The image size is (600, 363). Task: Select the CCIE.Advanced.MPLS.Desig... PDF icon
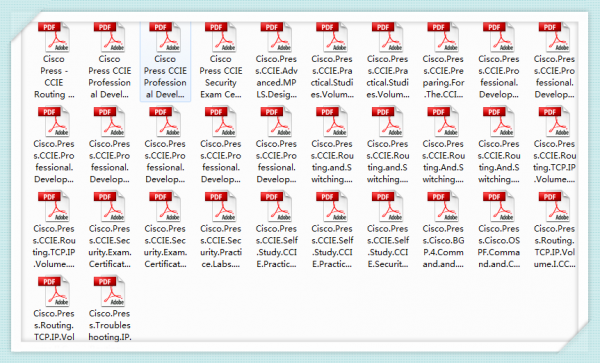276,37
